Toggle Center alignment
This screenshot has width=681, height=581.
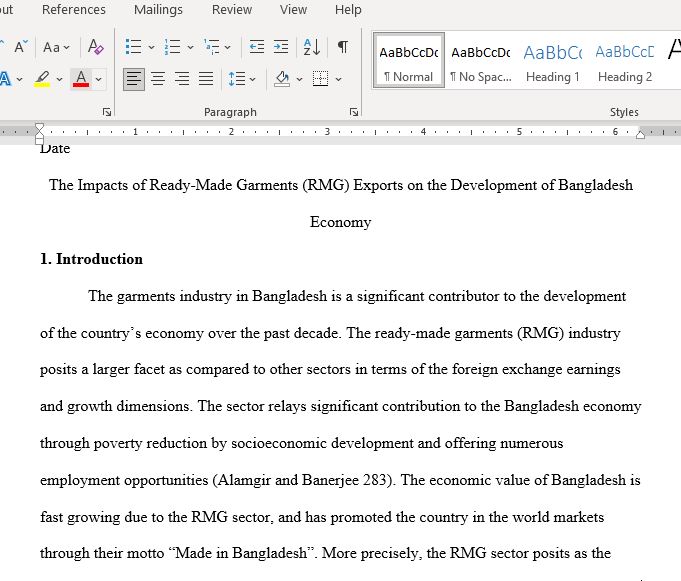click(158, 79)
